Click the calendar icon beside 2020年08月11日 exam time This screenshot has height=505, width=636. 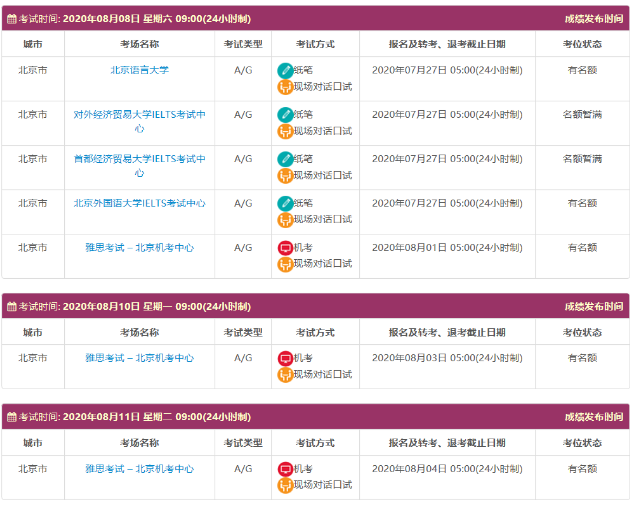click(12, 417)
